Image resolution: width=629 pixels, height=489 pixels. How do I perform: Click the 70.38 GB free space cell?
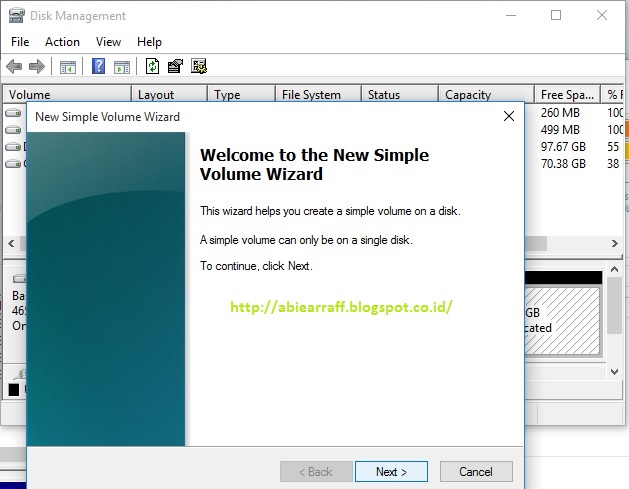[563, 164]
